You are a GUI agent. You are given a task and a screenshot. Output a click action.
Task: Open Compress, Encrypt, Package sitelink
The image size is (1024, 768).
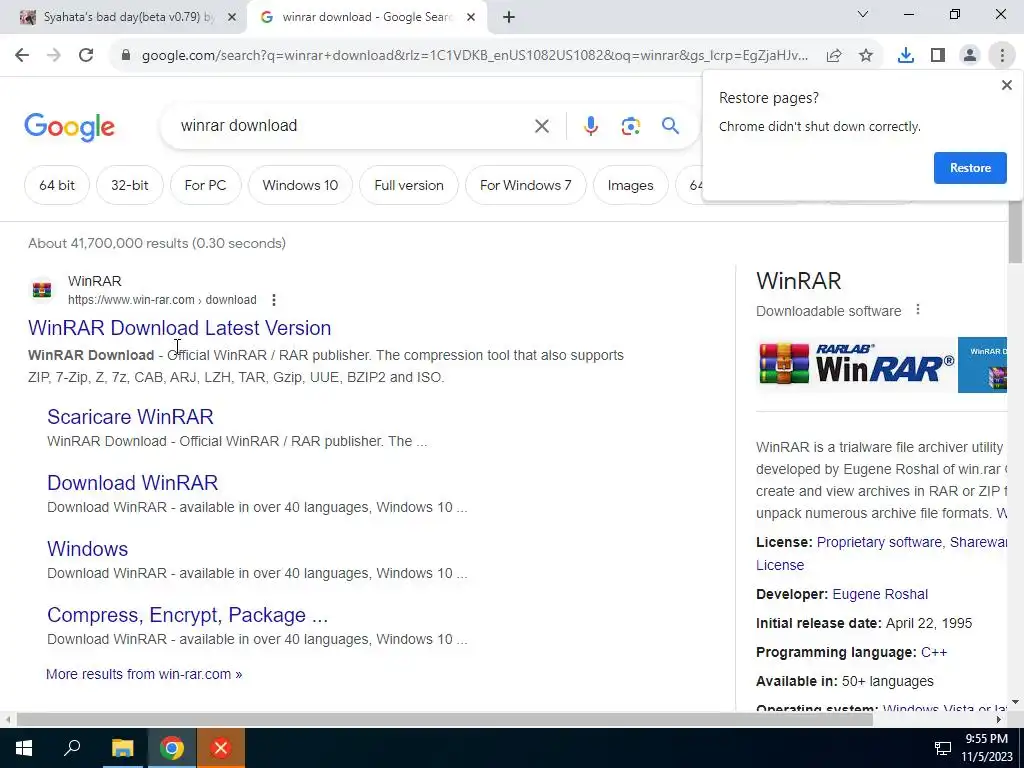tap(187, 615)
